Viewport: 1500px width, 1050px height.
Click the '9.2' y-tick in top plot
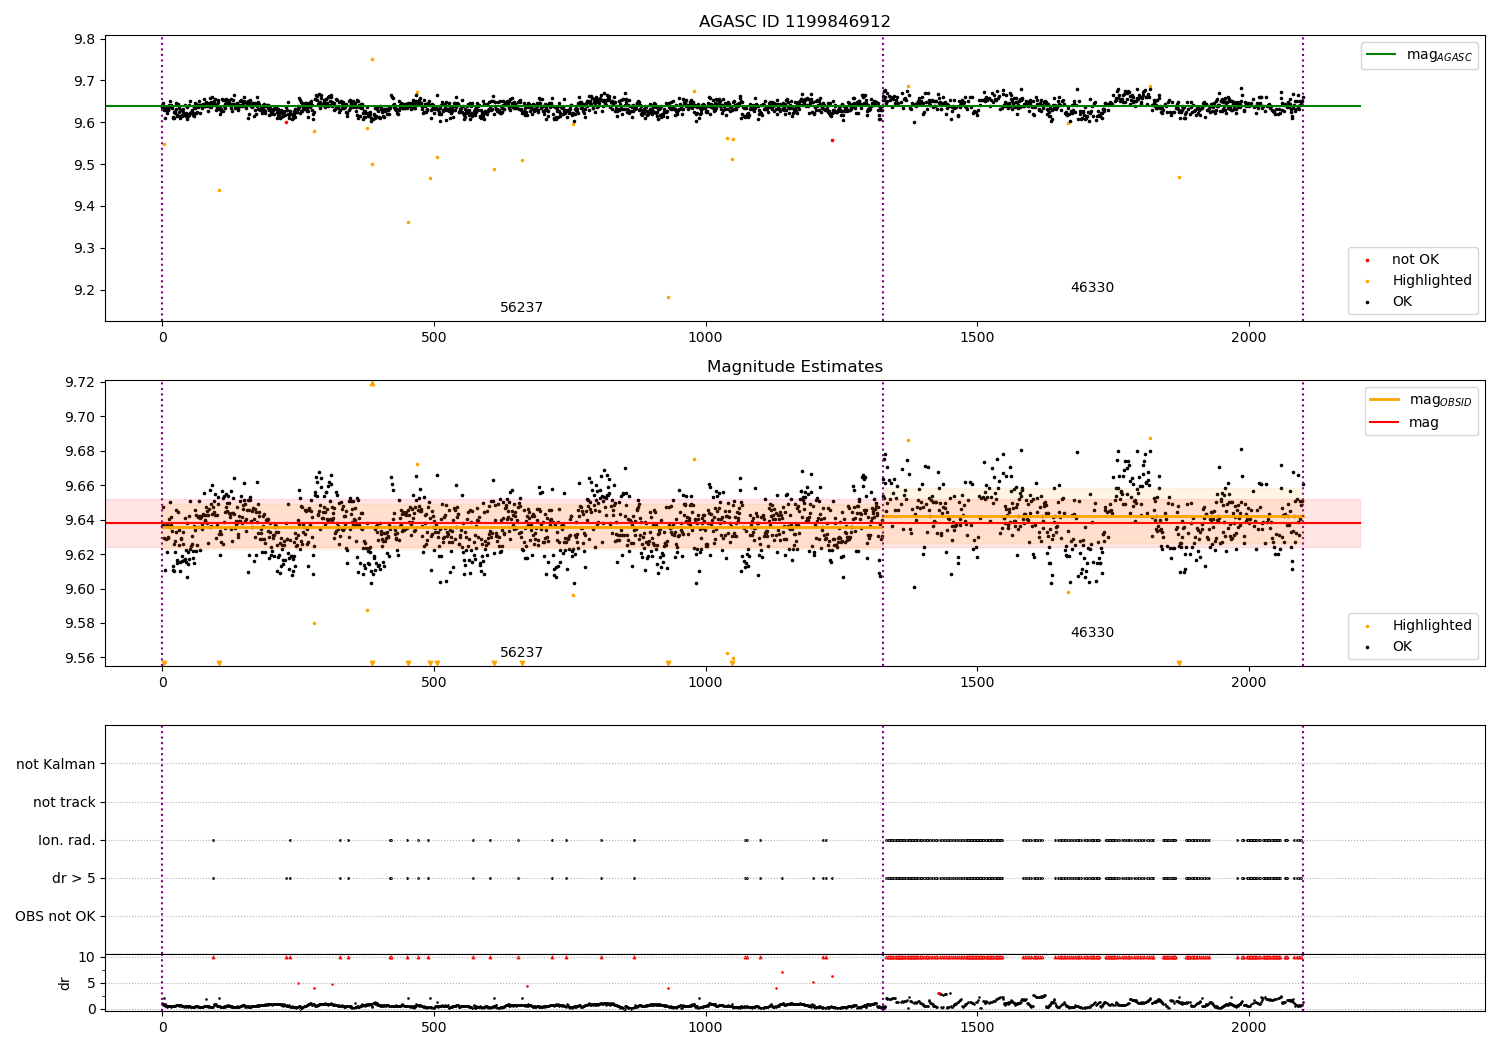[85, 291]
